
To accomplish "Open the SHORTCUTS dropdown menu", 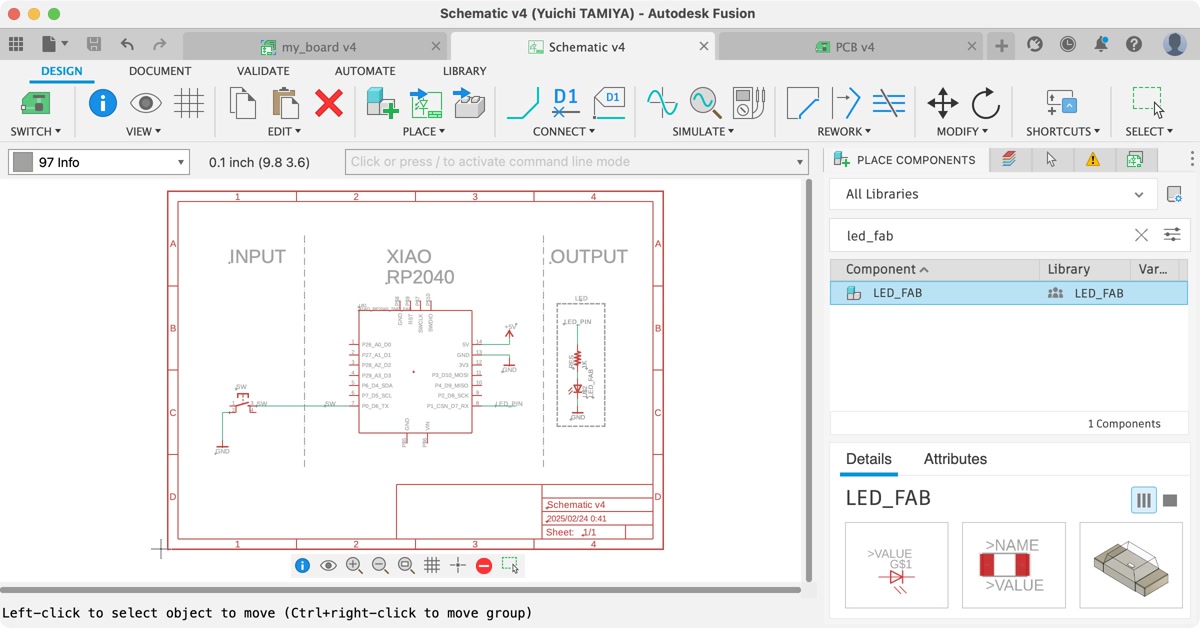I will 1062,131.
